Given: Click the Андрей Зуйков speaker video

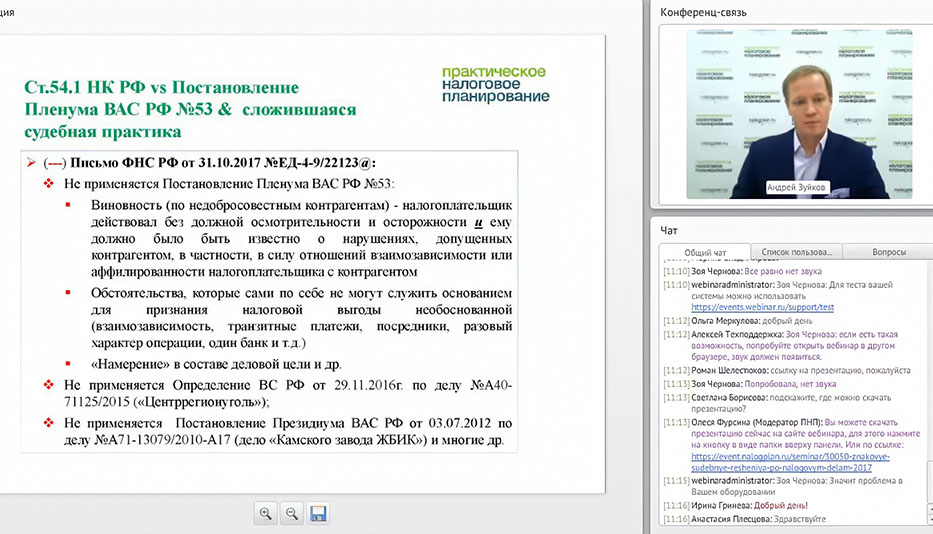Looking at the screenshot, I should [799, 114].
